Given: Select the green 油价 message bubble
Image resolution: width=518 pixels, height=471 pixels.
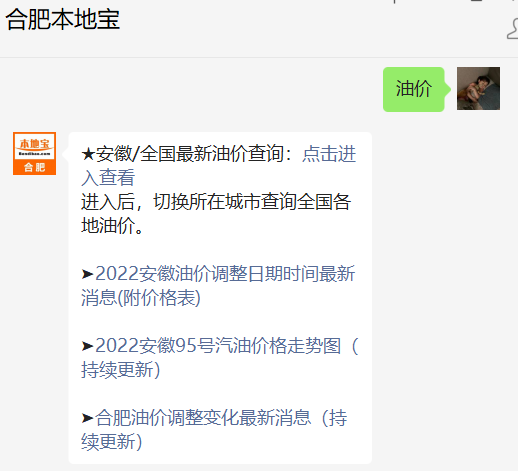Looking at the screenshot, I should 414,89.
